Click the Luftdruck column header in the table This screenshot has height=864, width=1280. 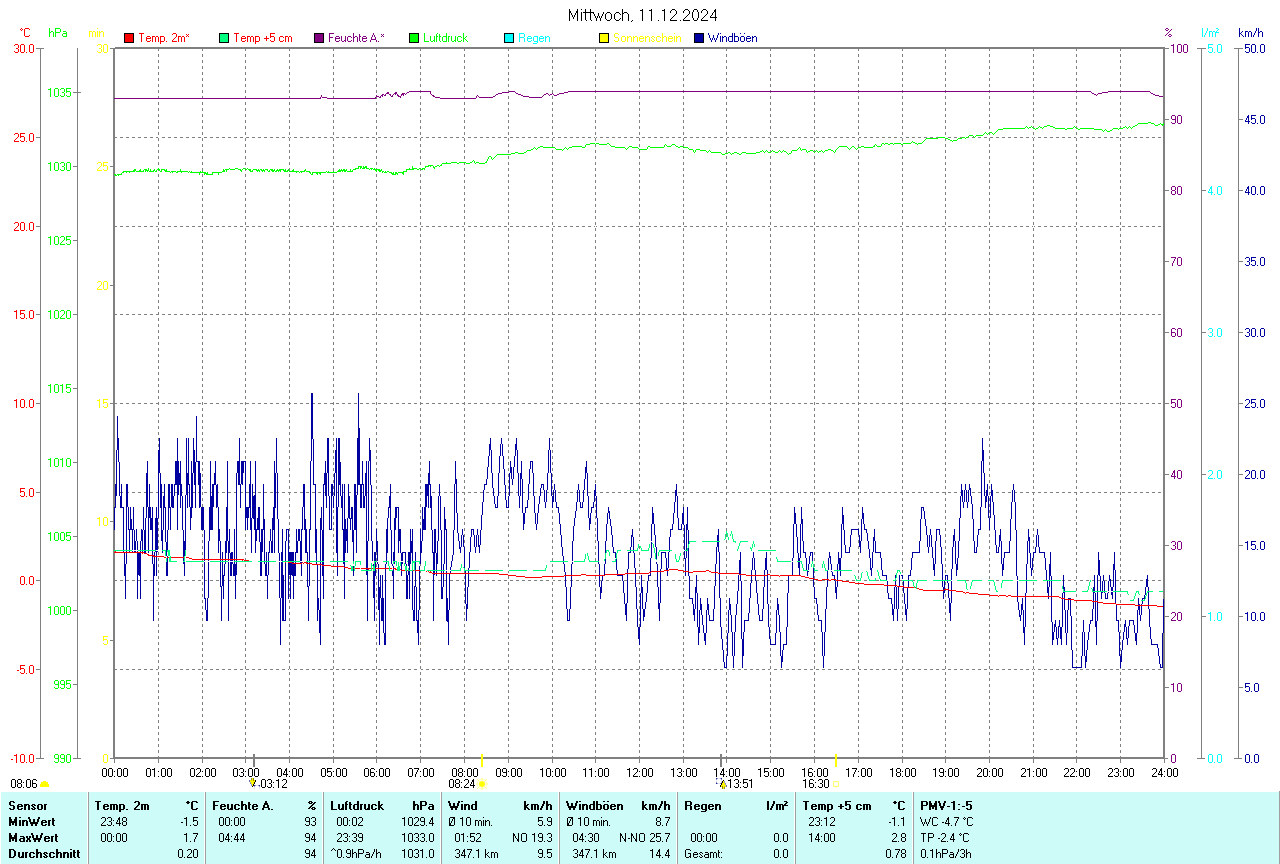(x=357, y=806)
